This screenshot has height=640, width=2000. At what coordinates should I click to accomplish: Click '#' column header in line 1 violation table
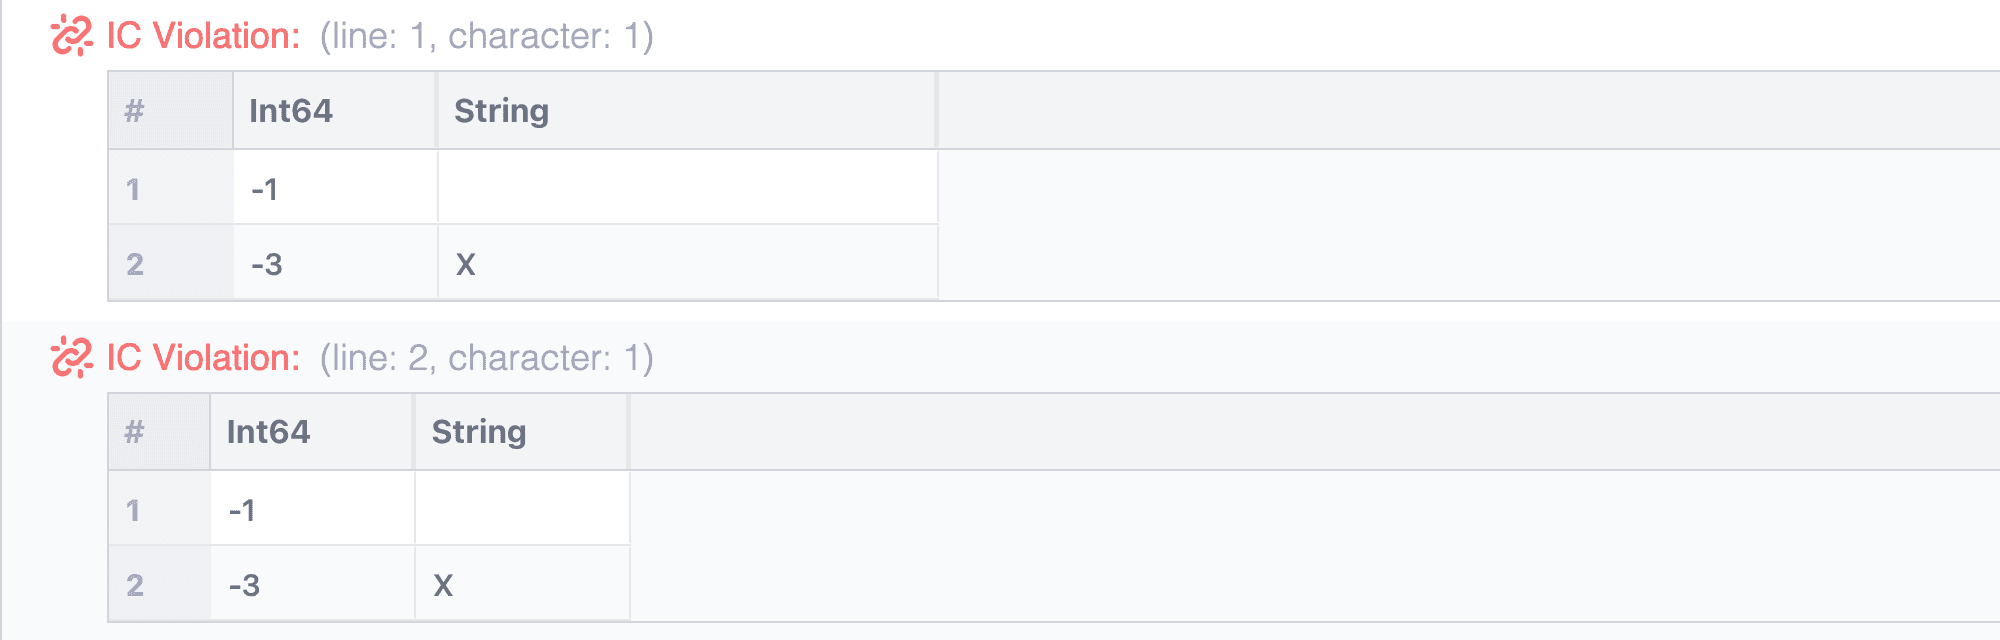pyautogui.click(x=134, y=111)
